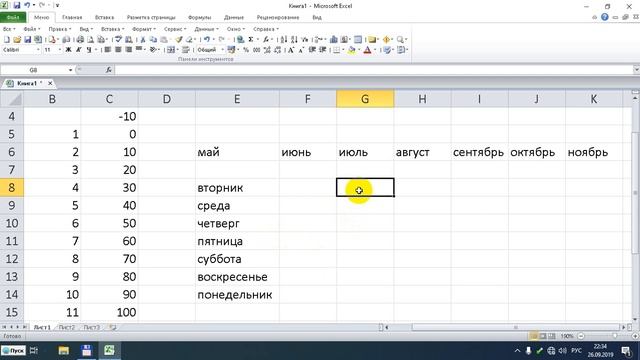Open the Справка dropdown menu
Screen dimensions: 640x360
266,29
